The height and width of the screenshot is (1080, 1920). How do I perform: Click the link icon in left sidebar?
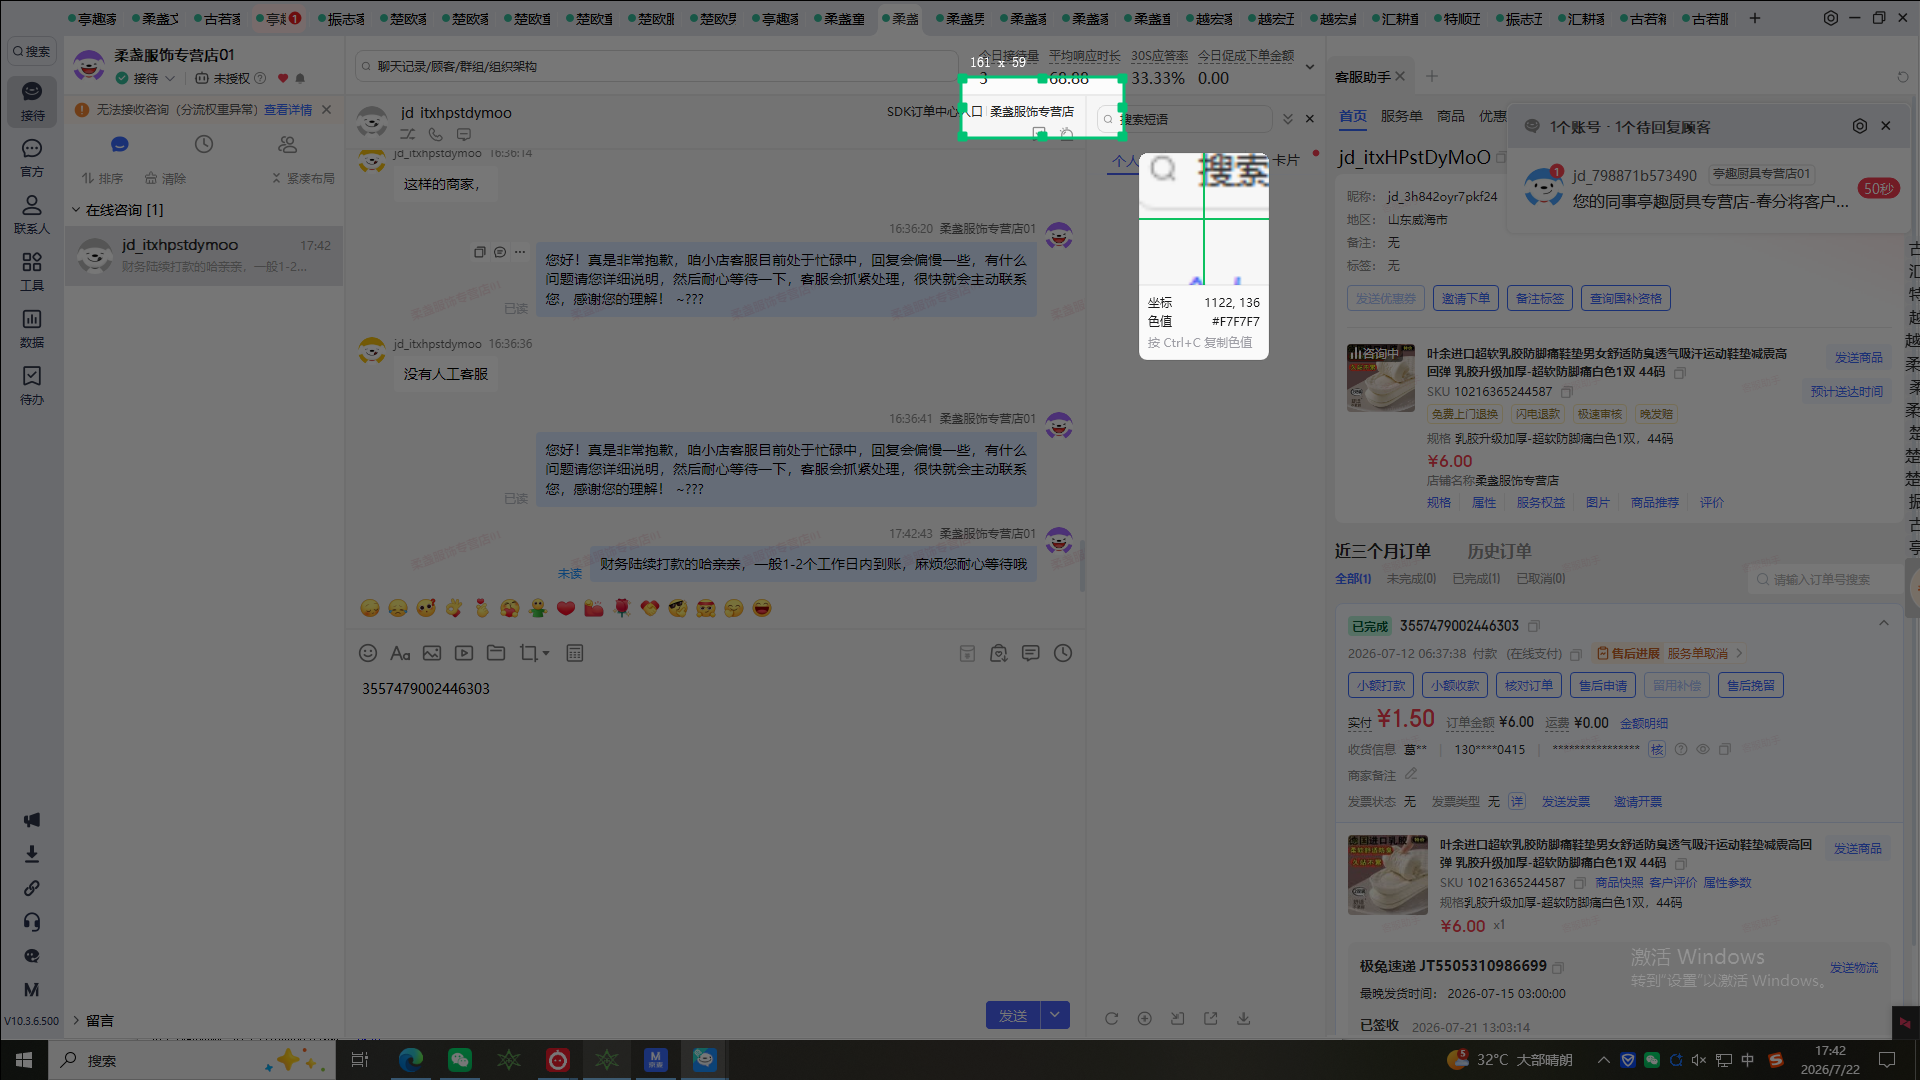[x=32, y=888]
